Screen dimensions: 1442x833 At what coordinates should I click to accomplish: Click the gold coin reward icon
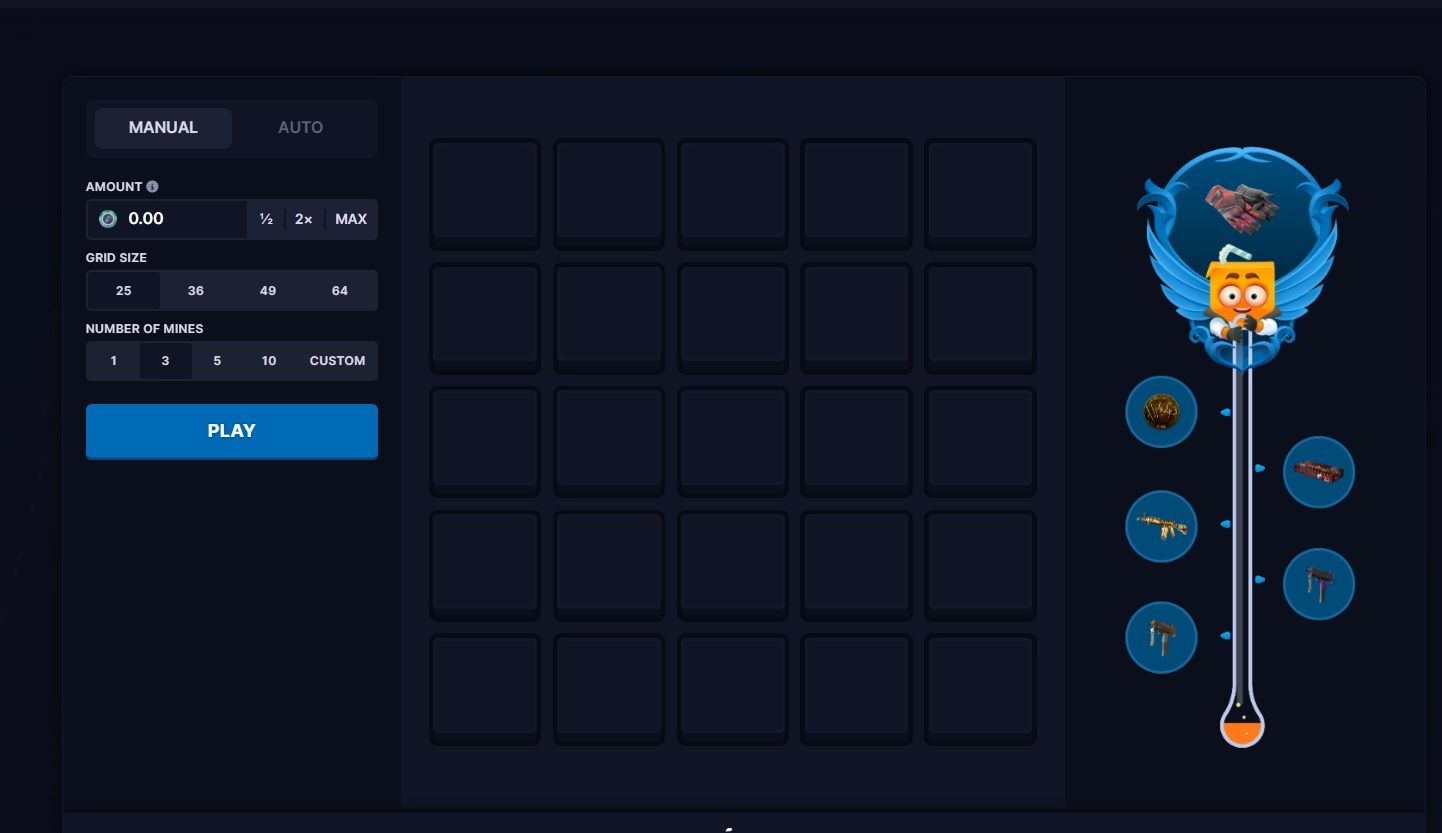(x=1161, y=411)
